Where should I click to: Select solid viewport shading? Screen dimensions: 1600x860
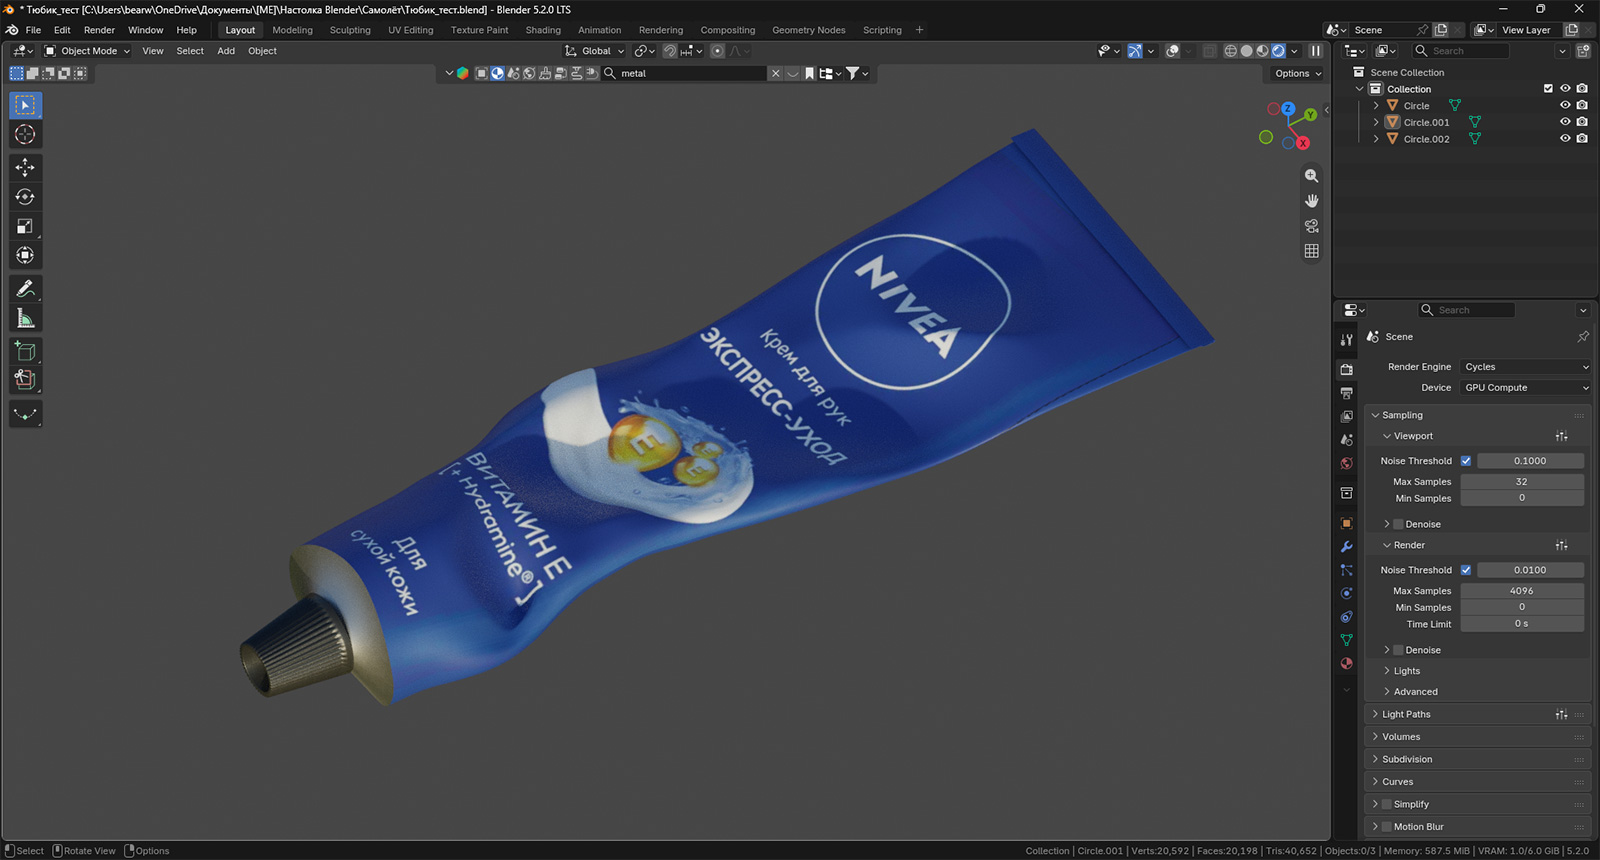click(1247, 51)
